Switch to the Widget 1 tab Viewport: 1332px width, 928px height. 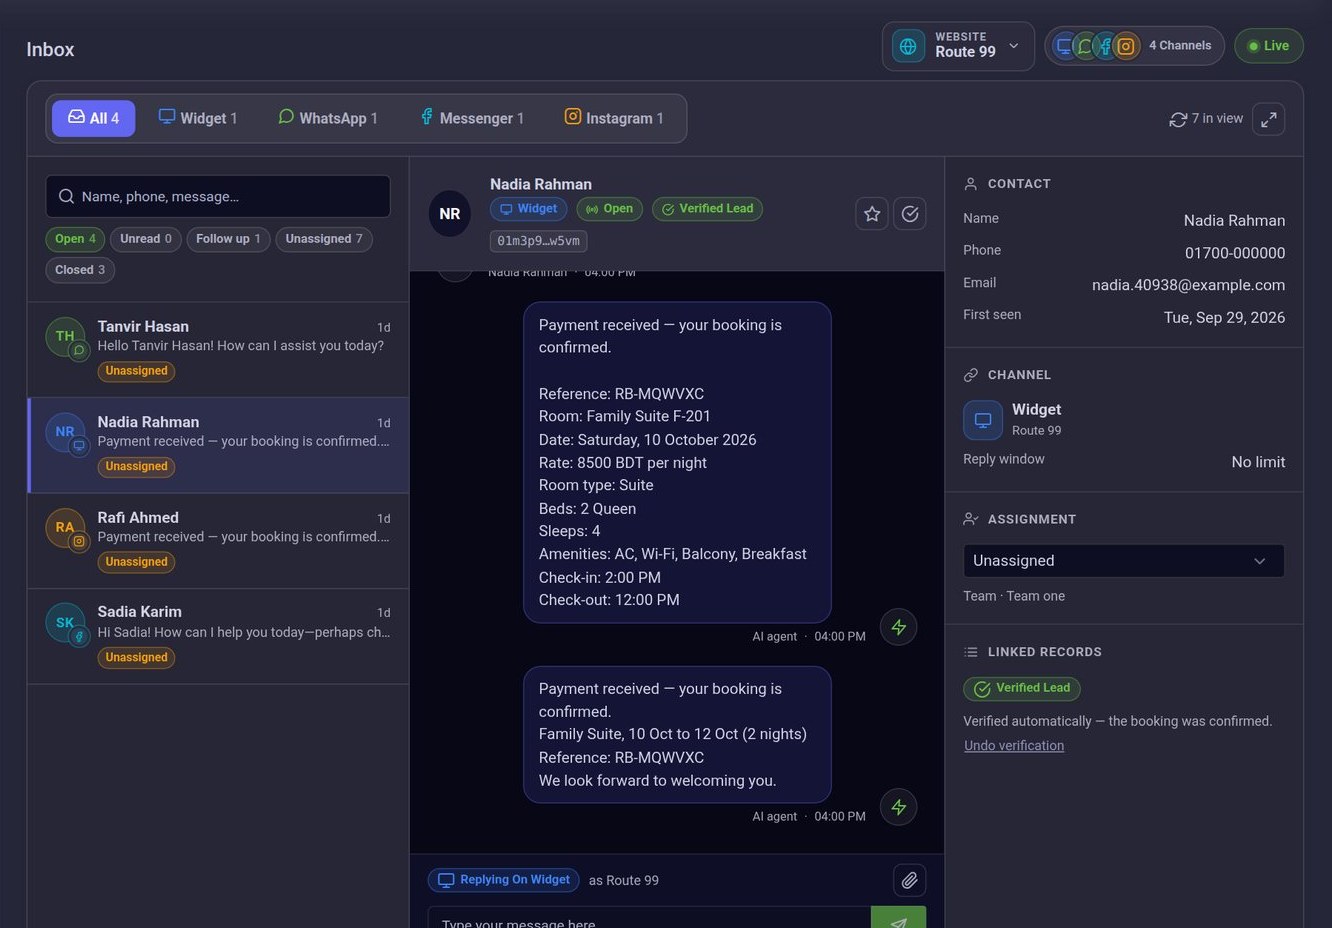(x=198, y=118)
